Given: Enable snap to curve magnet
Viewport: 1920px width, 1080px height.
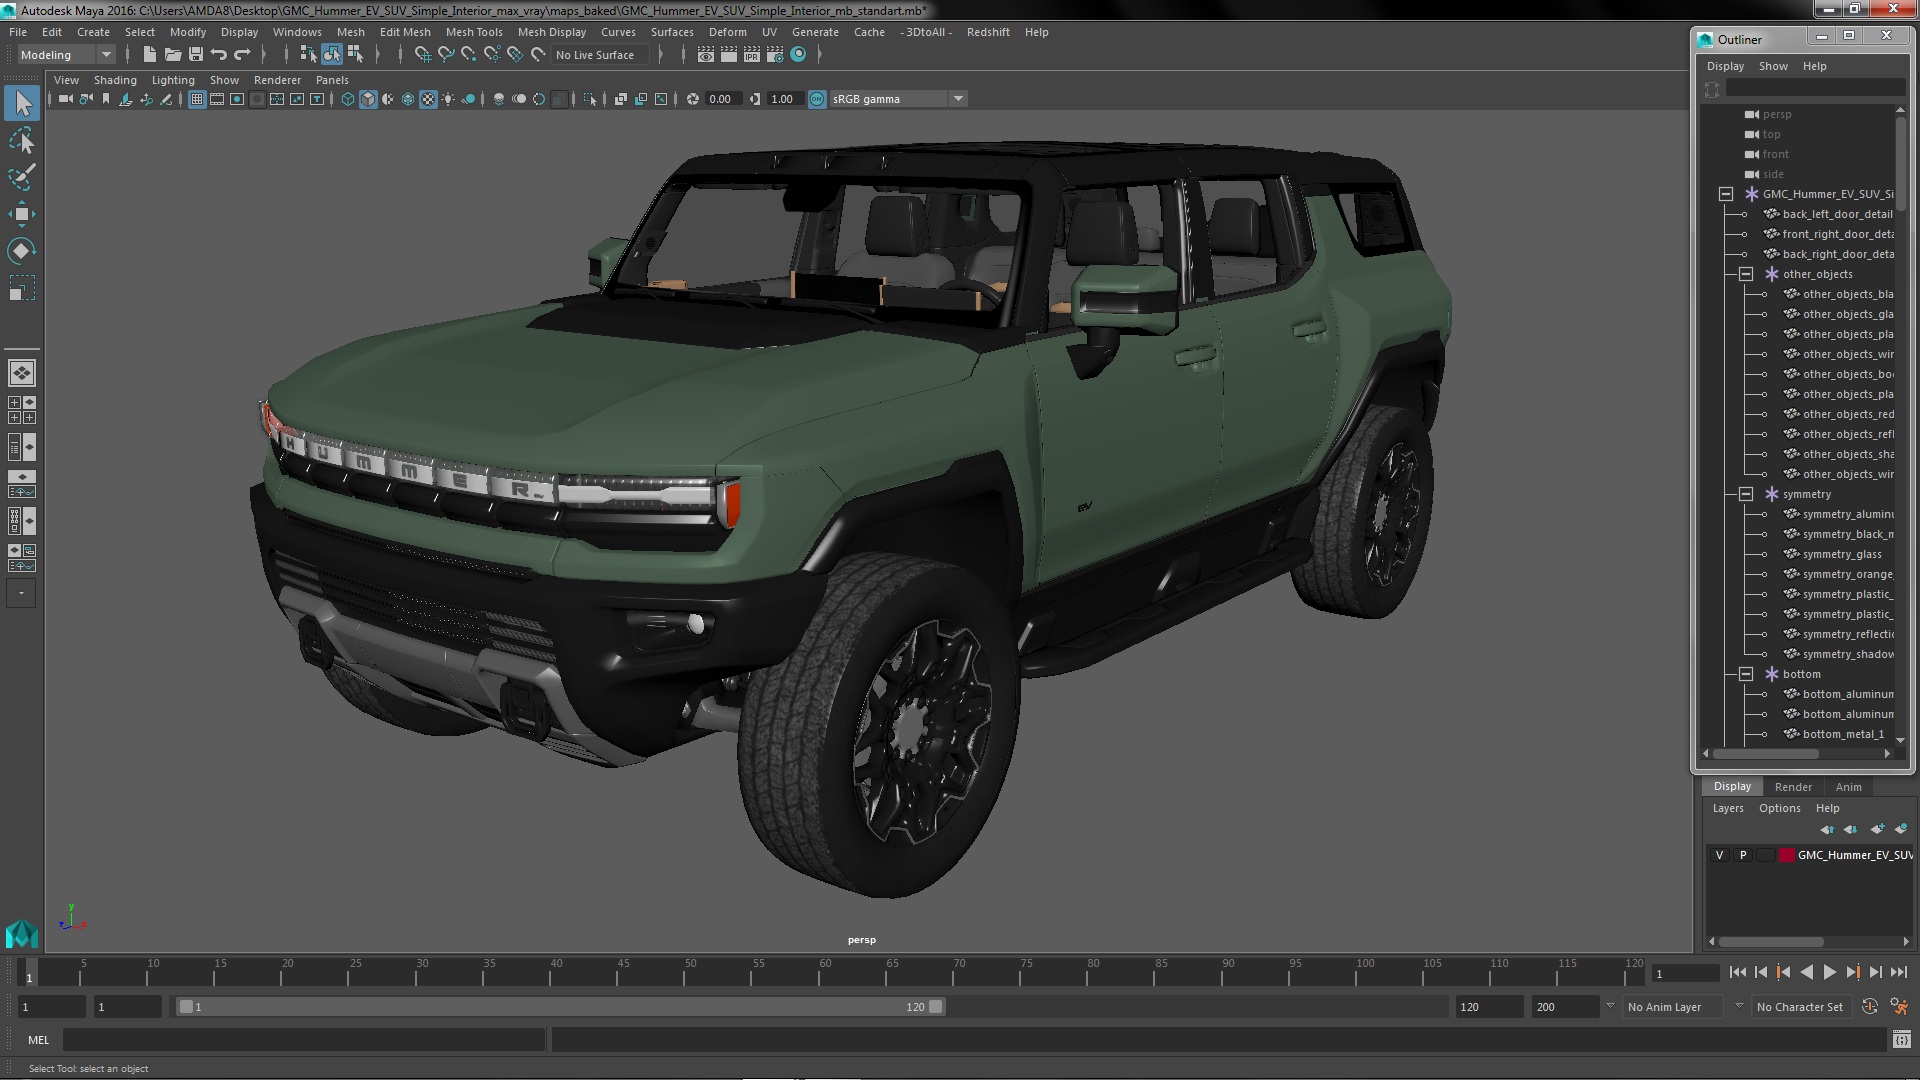Looking at the screenshot, I should click(x=446, y=55).
